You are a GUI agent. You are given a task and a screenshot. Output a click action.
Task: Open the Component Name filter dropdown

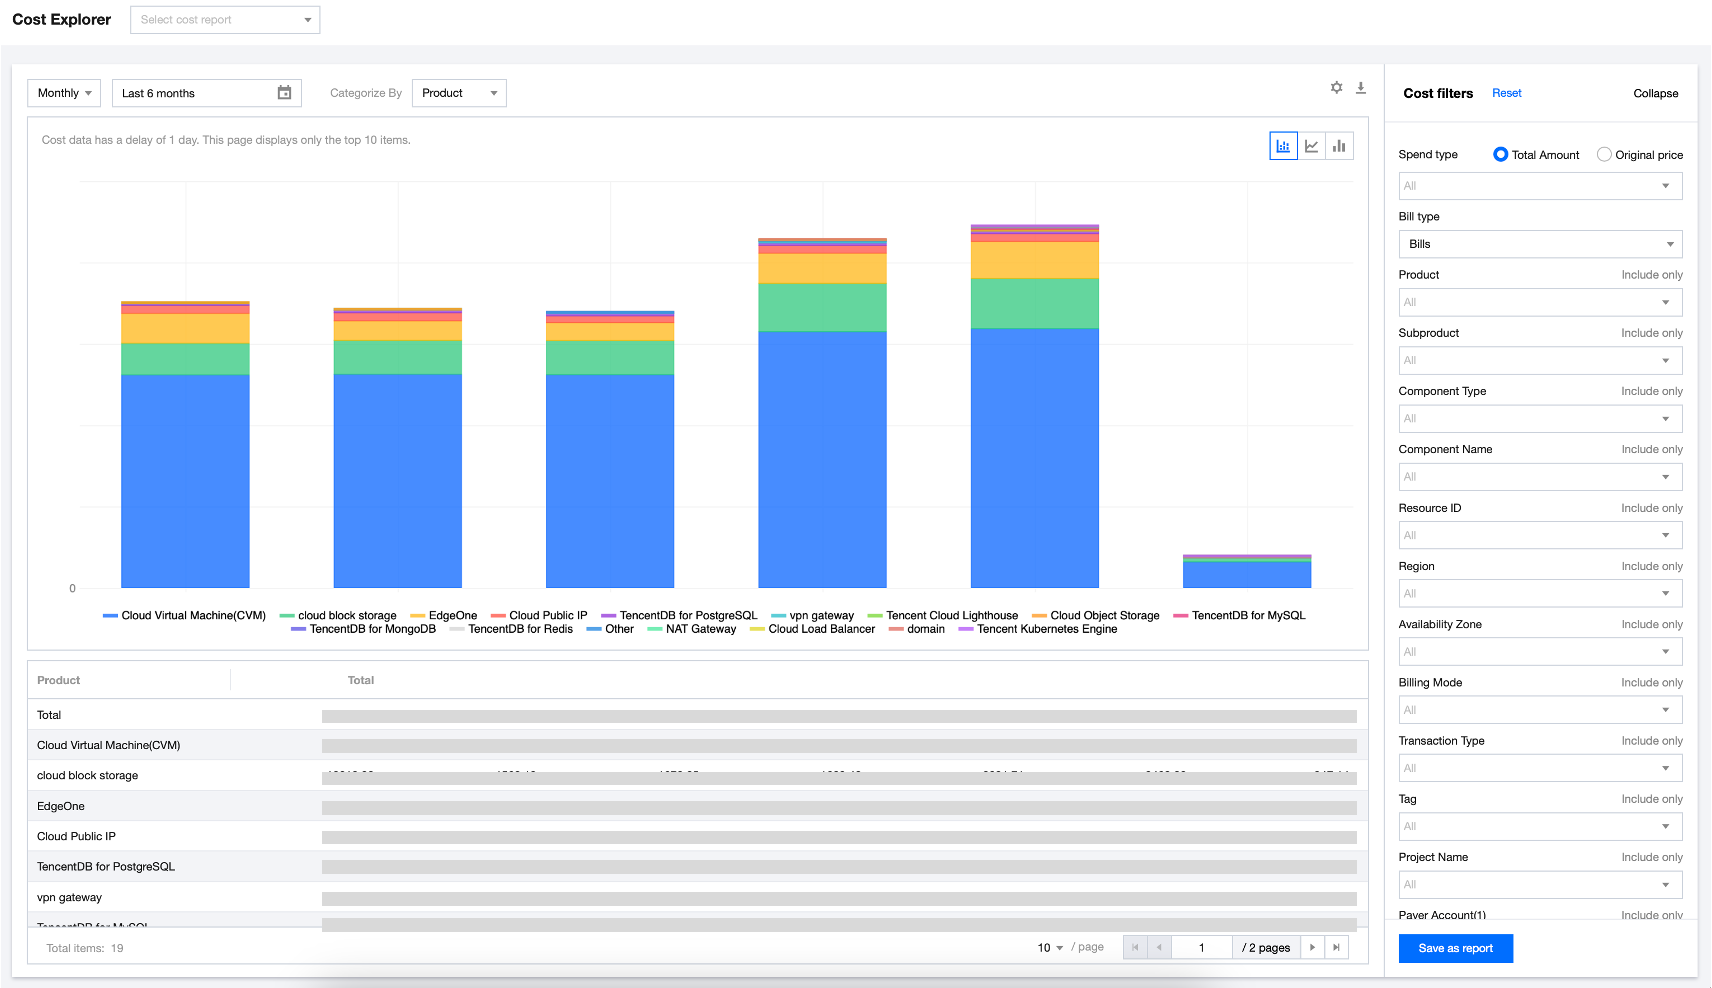(1540, 477)
